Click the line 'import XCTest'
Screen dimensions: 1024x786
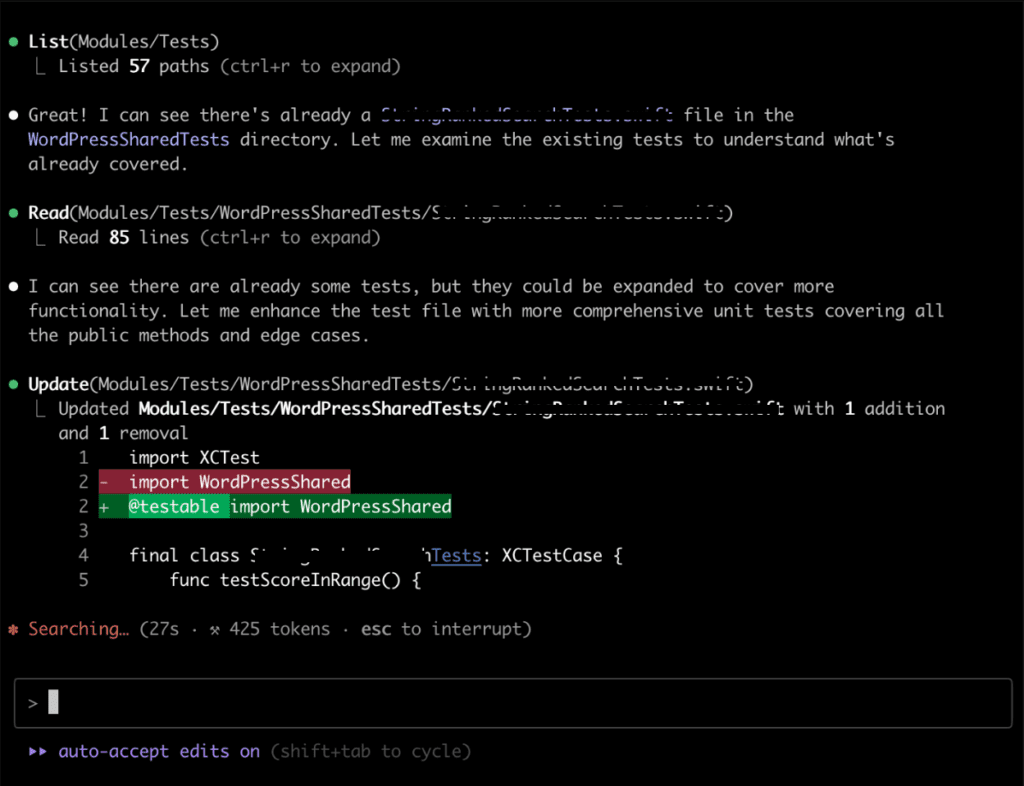pyautogui.click(x=194, y=458)
